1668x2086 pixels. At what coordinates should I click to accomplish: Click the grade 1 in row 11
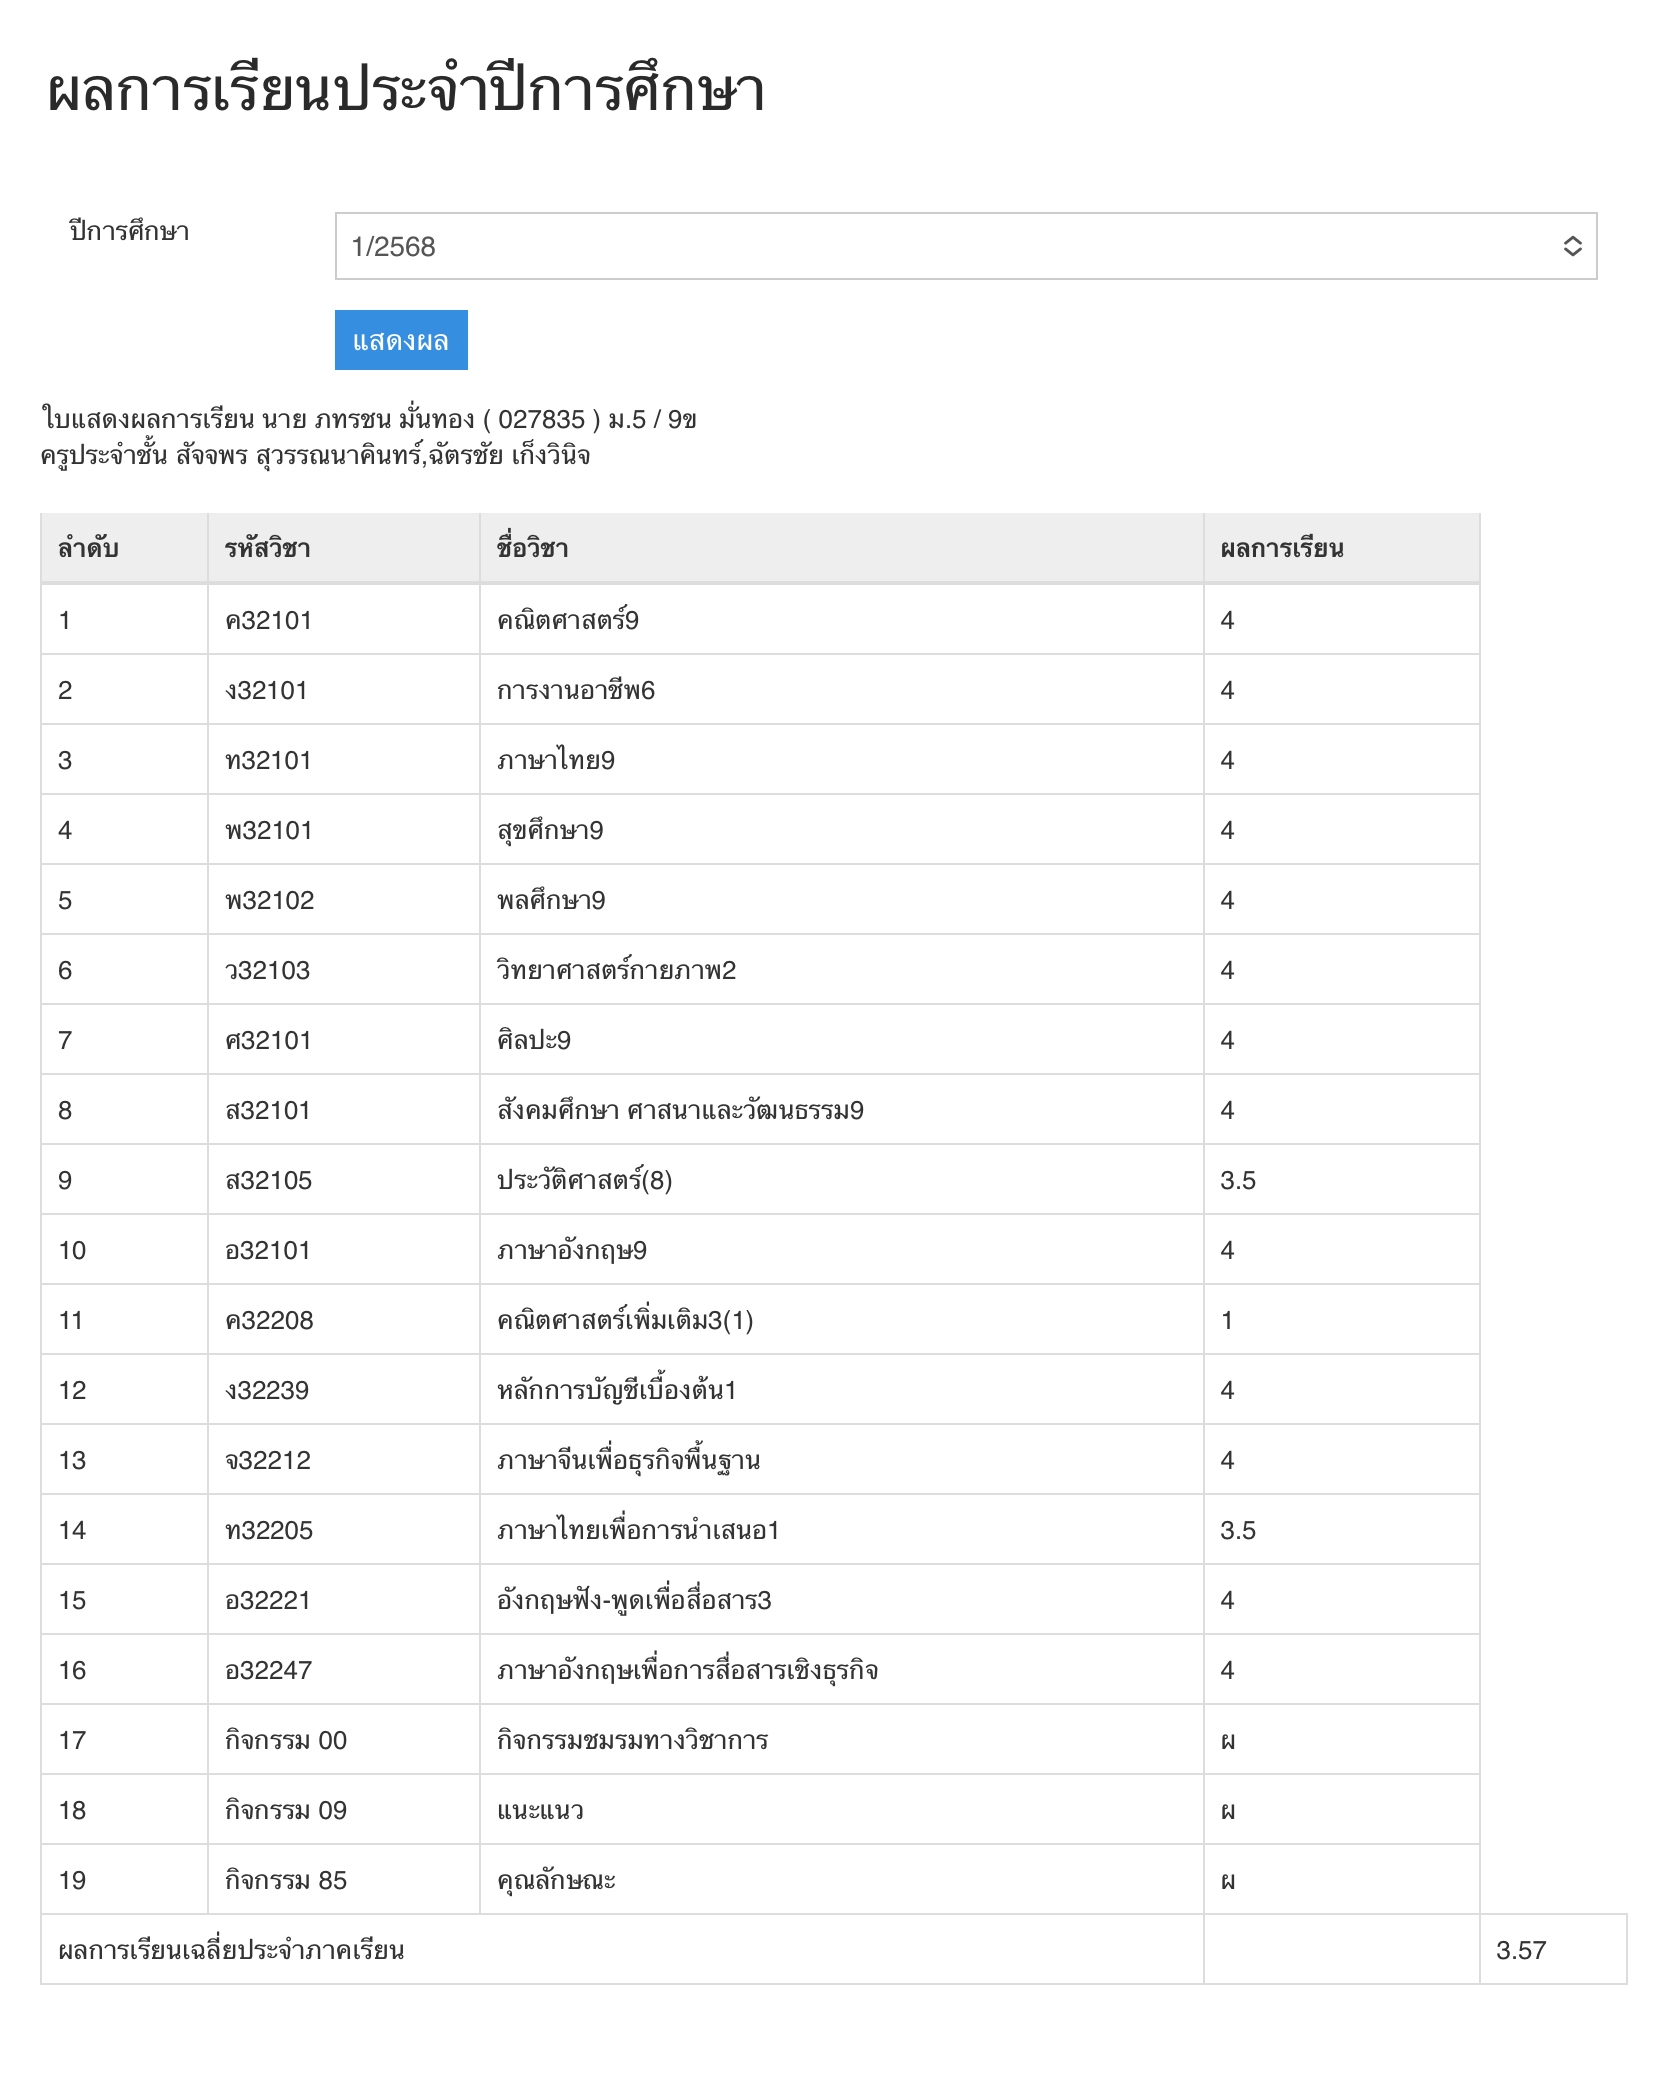tap(1227, 1320)
